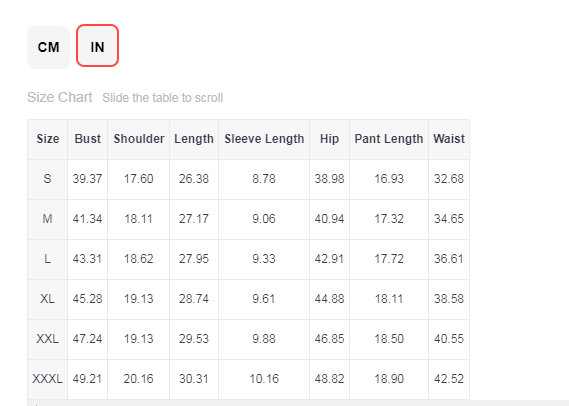Image resolution: width=569 pixels, height=406 pixels.
Task: Click the Size column header
Action: click(48, 139)
